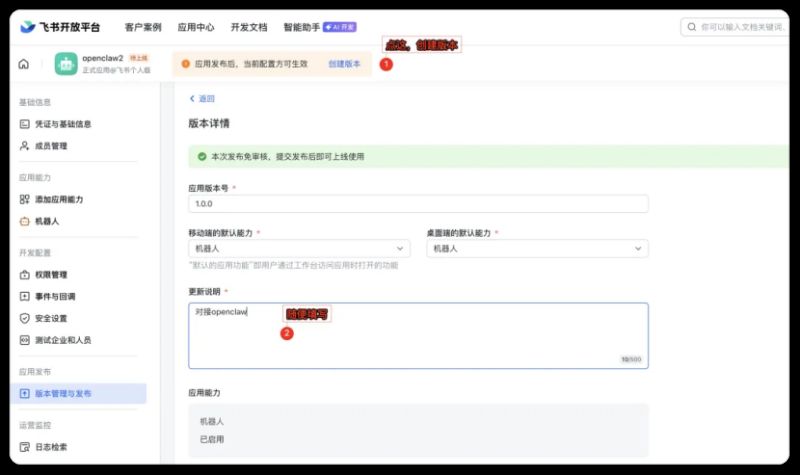Click the AI 开发 badge
Image resolution: width=800 pixels, height=475 pixels.
(x=340, y=27)
